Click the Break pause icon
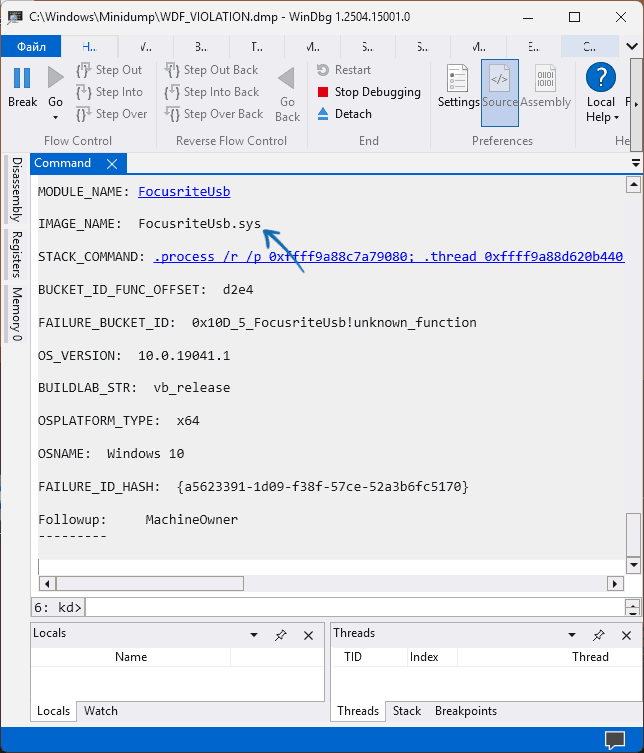 click(x=22, y=78)
